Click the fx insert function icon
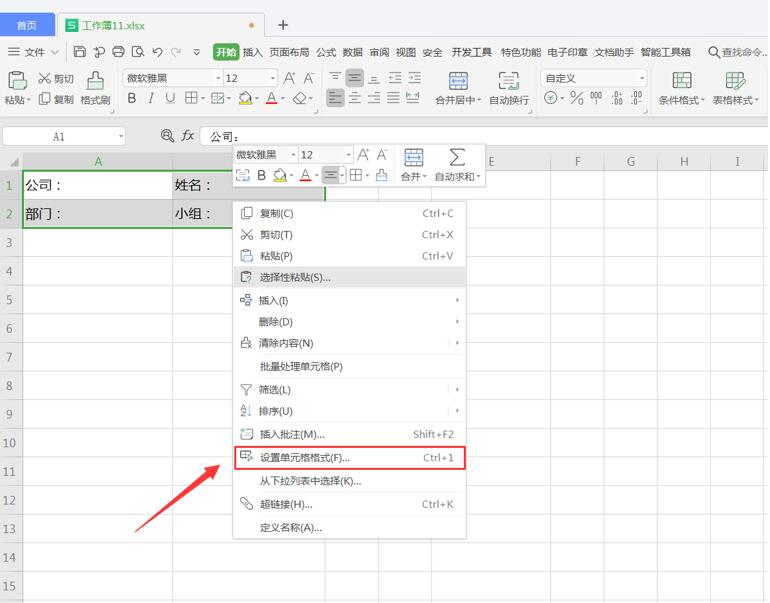This screenshot has width=770, height=603. [x=188, y=136]
